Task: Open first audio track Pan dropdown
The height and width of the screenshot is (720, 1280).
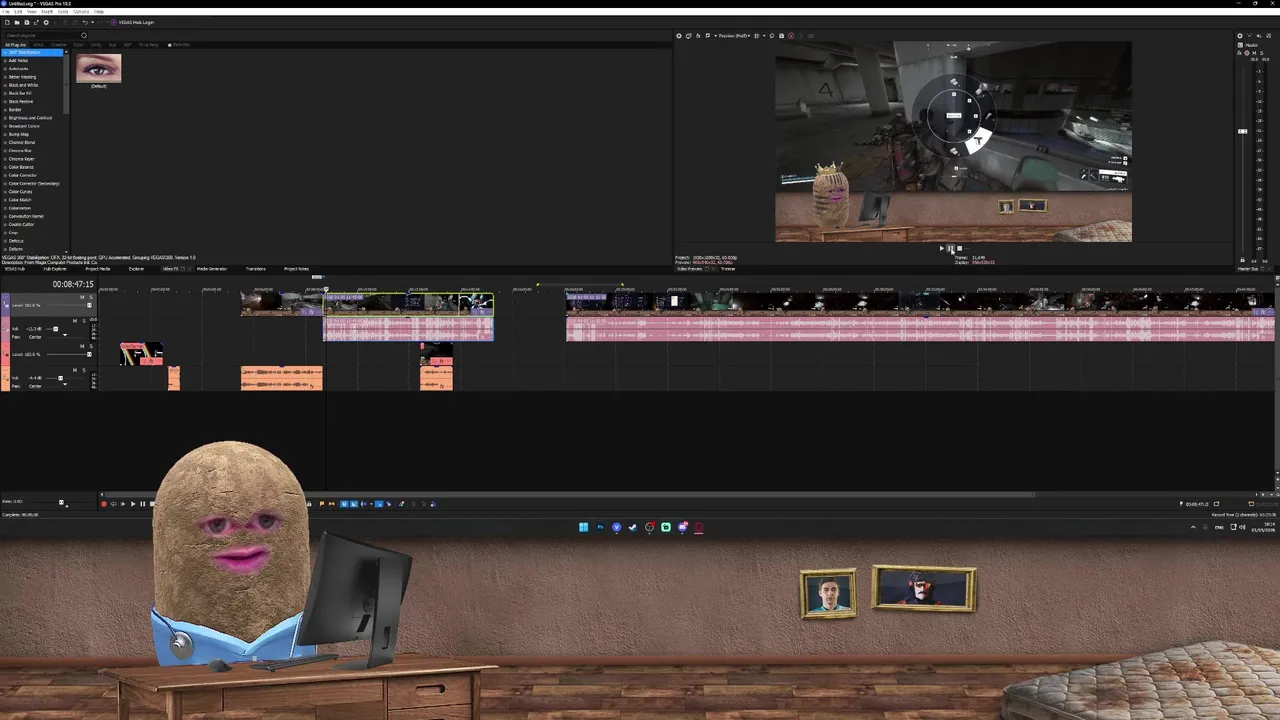Action: point(65,335)
